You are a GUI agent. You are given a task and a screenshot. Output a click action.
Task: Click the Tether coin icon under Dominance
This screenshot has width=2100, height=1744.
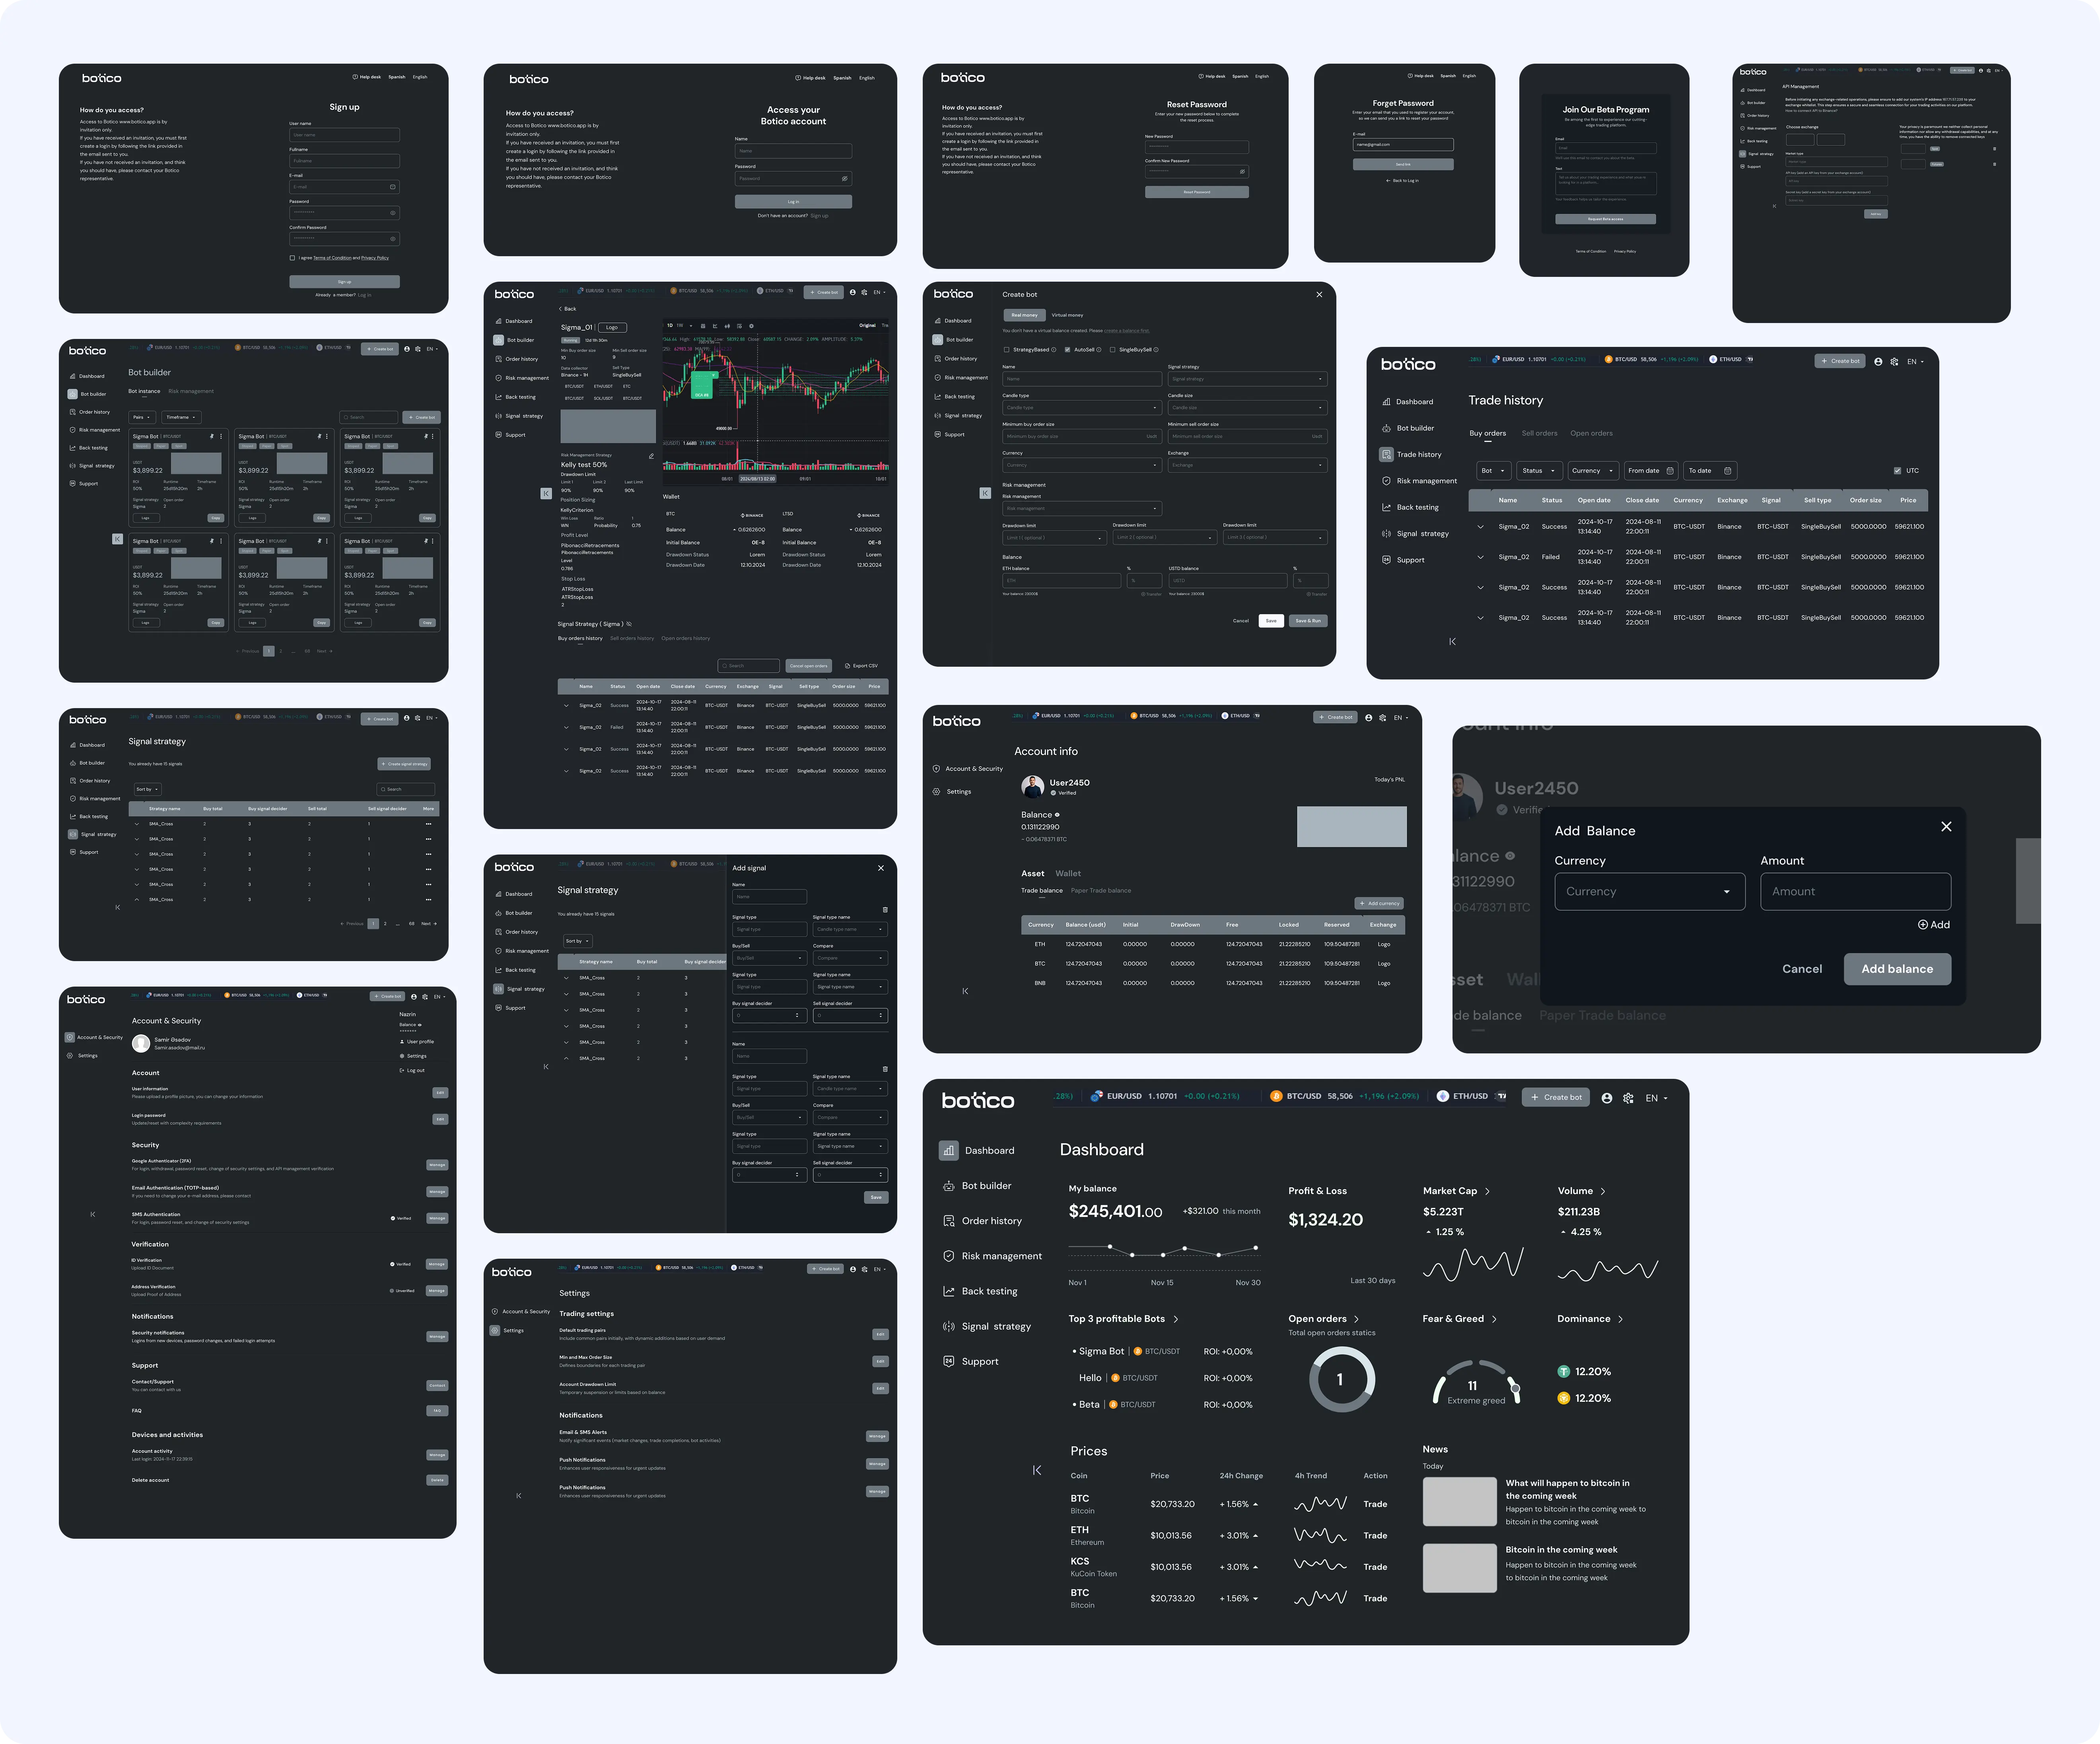coord(1563,1372)
